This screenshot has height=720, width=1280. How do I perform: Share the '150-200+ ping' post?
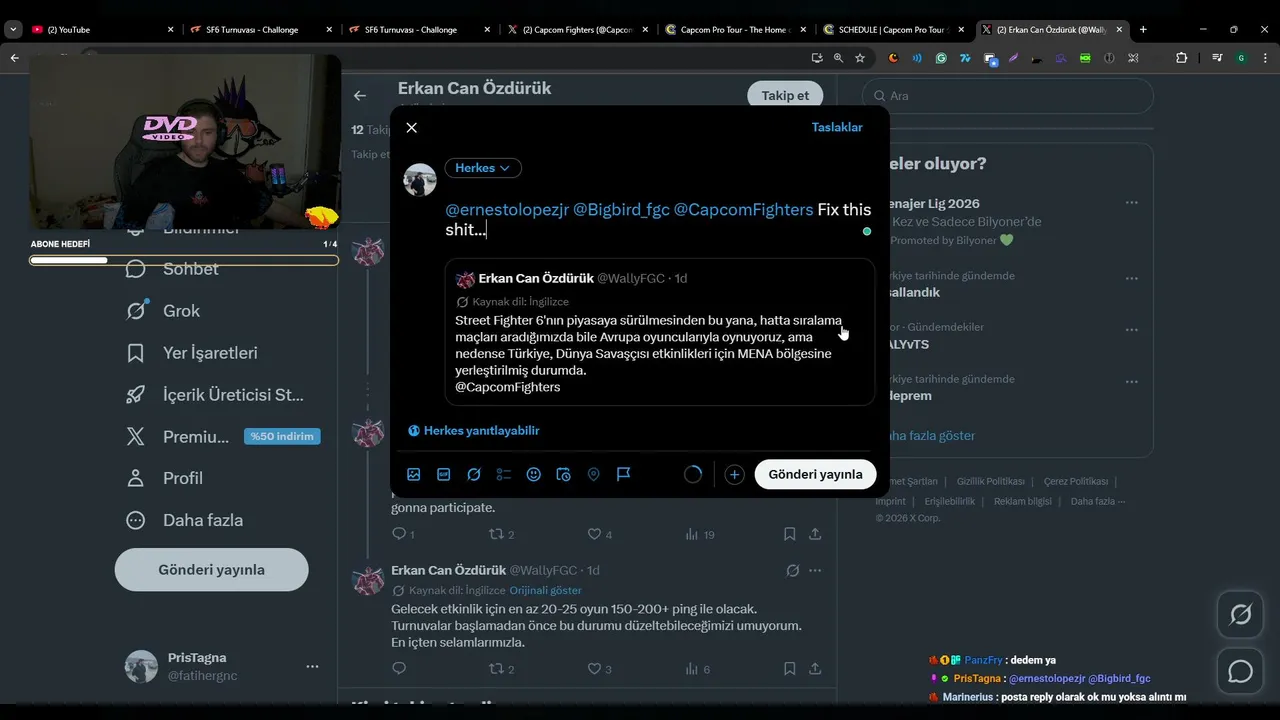[x=815, y=669]
